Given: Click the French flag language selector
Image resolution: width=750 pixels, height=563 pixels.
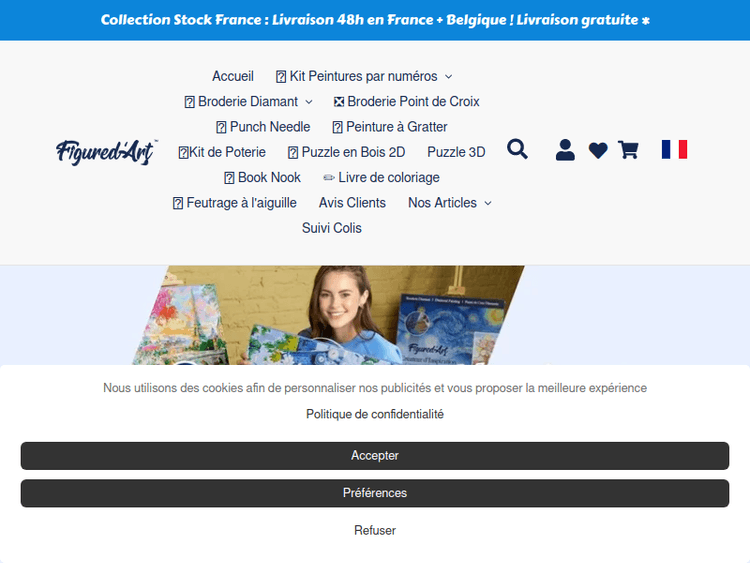Looking at the screenshot, I should (674, 149).
